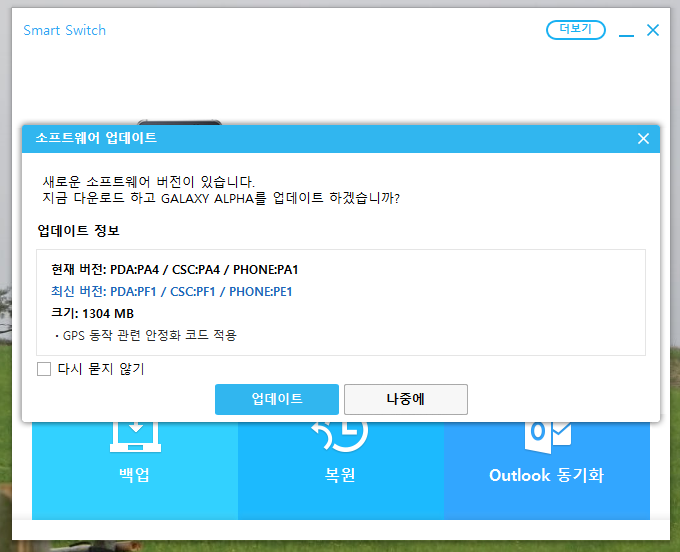
Task: Check the 다시 묻지 않기 checkbox
Action: (44, 369)
